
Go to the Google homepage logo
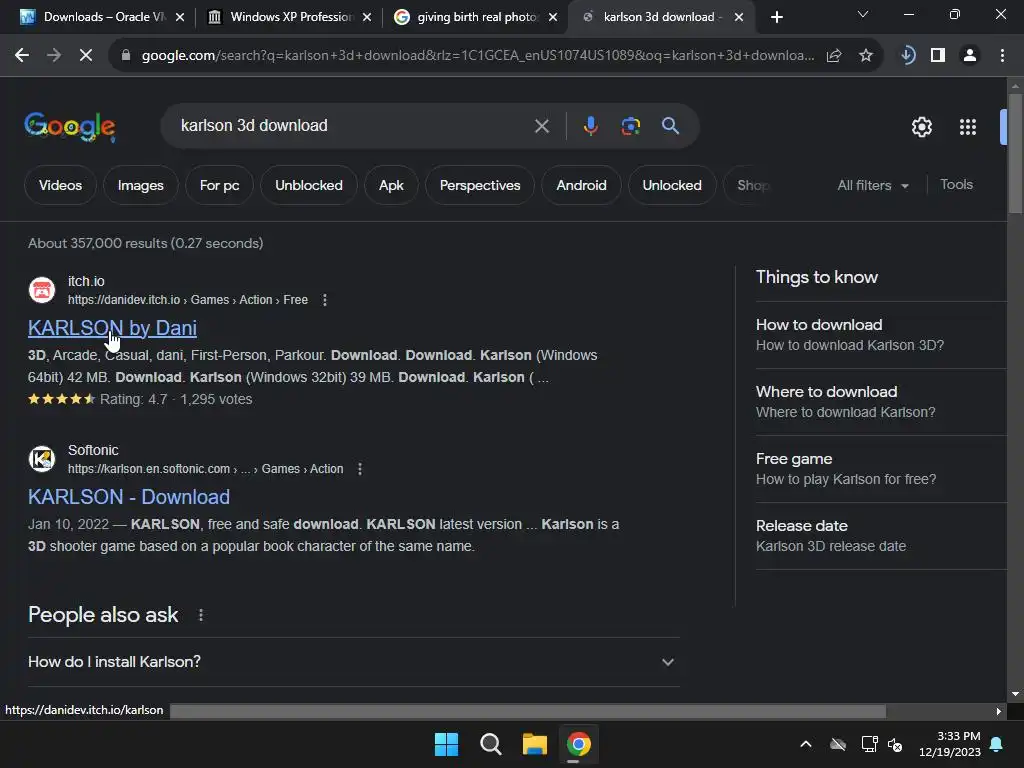click(x=70, y=127)
